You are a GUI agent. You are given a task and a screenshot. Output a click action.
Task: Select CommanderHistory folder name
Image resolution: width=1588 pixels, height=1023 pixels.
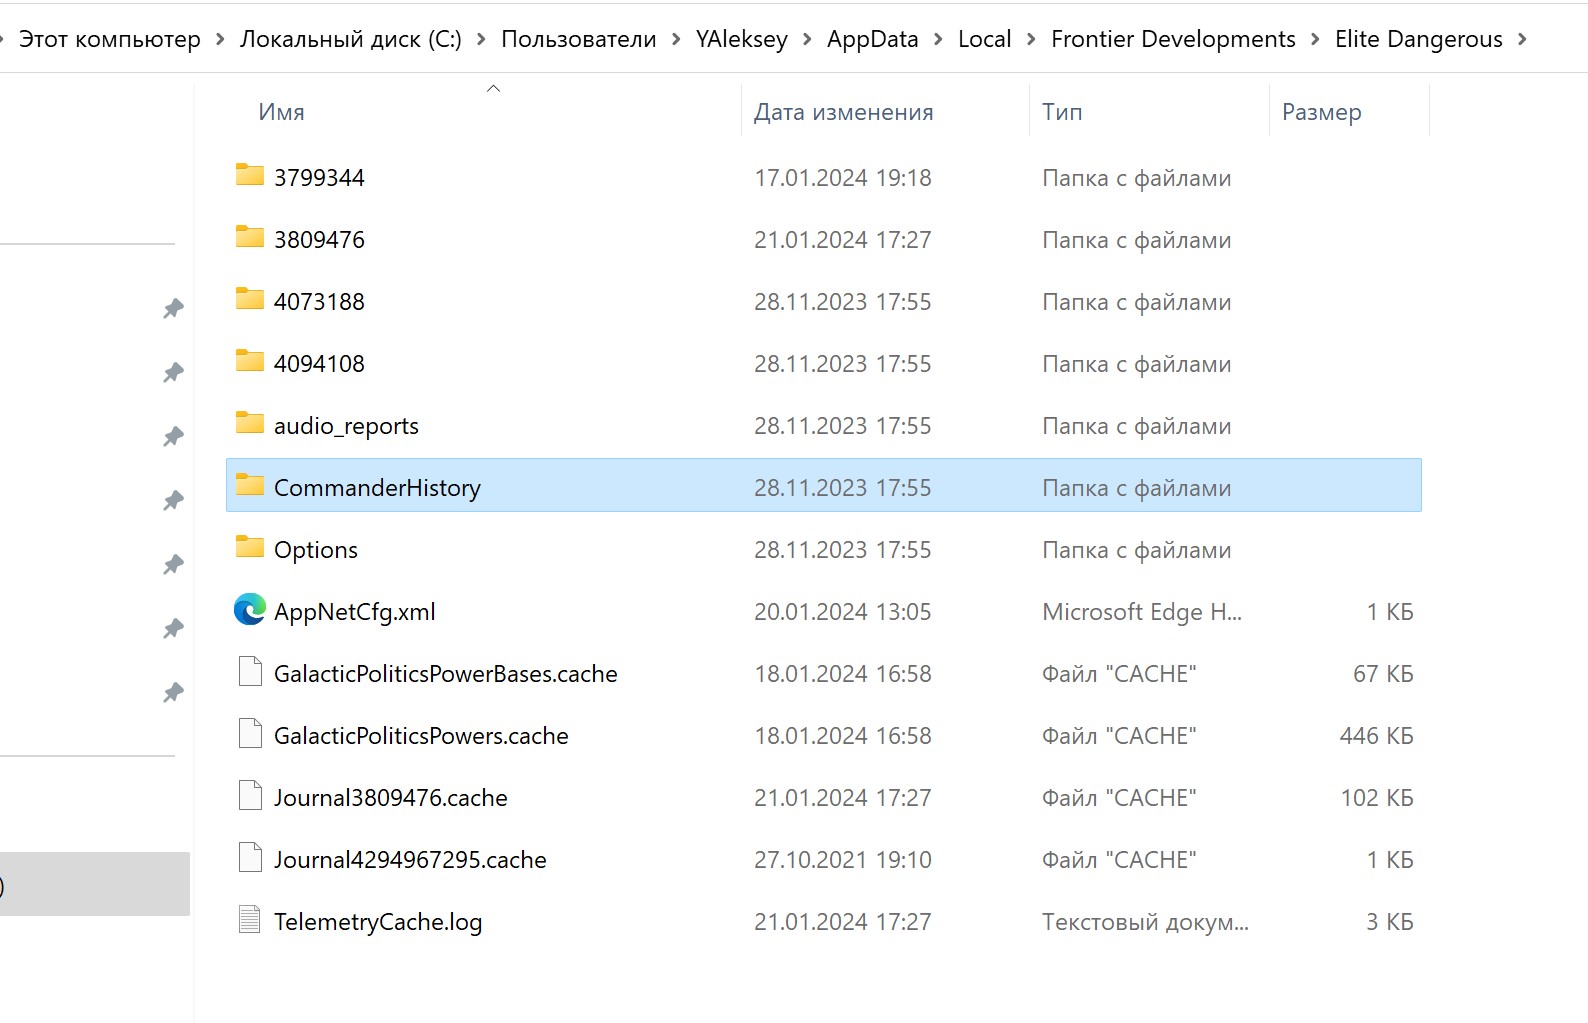click(x=377, y=488)
